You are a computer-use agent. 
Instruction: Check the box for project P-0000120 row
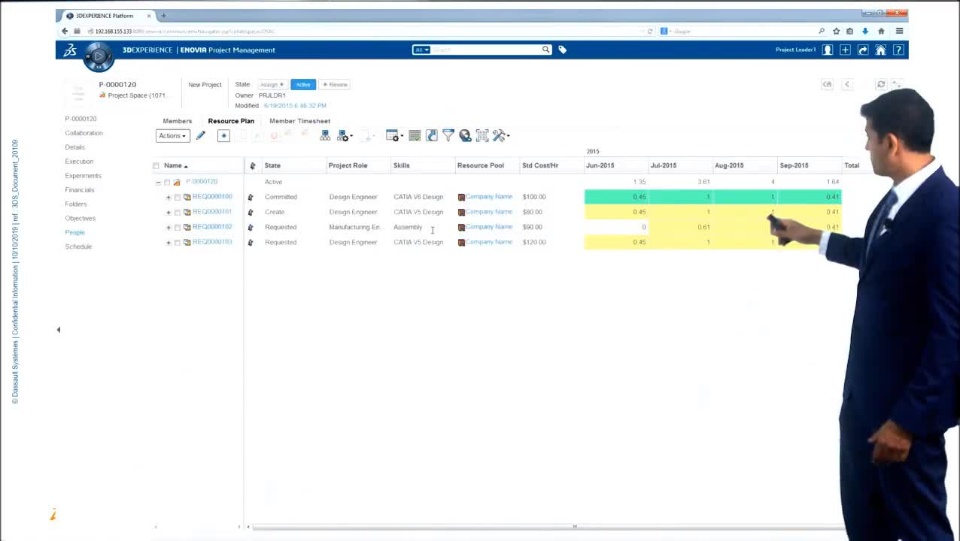click(x=167, y=182)
